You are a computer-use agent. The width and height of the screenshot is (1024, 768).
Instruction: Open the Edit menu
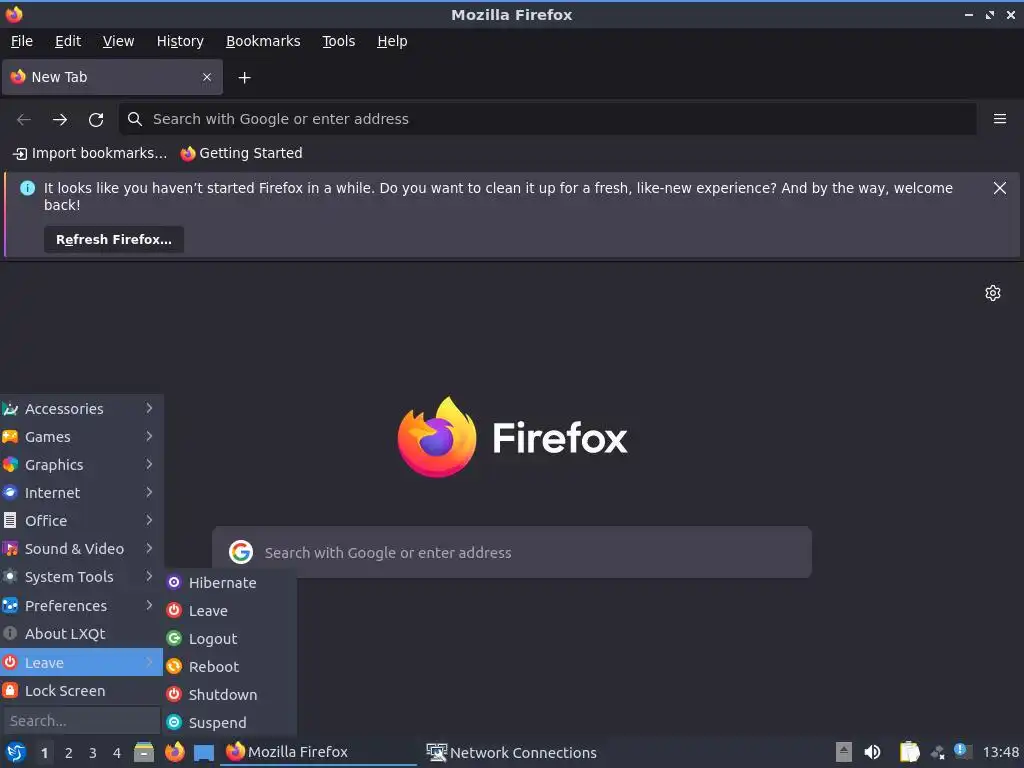[68, 41]
